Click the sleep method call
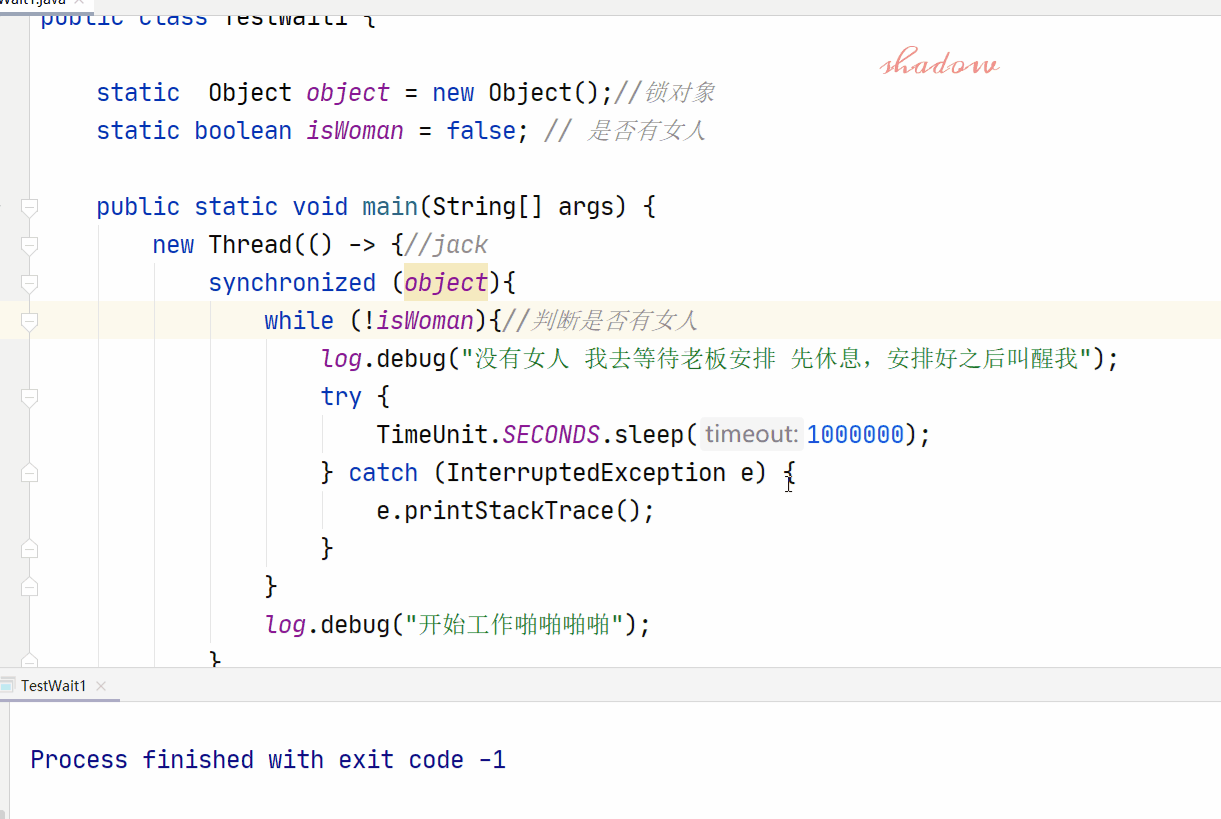The height and width of the screenshot is (819, 1221). point(648,434)
